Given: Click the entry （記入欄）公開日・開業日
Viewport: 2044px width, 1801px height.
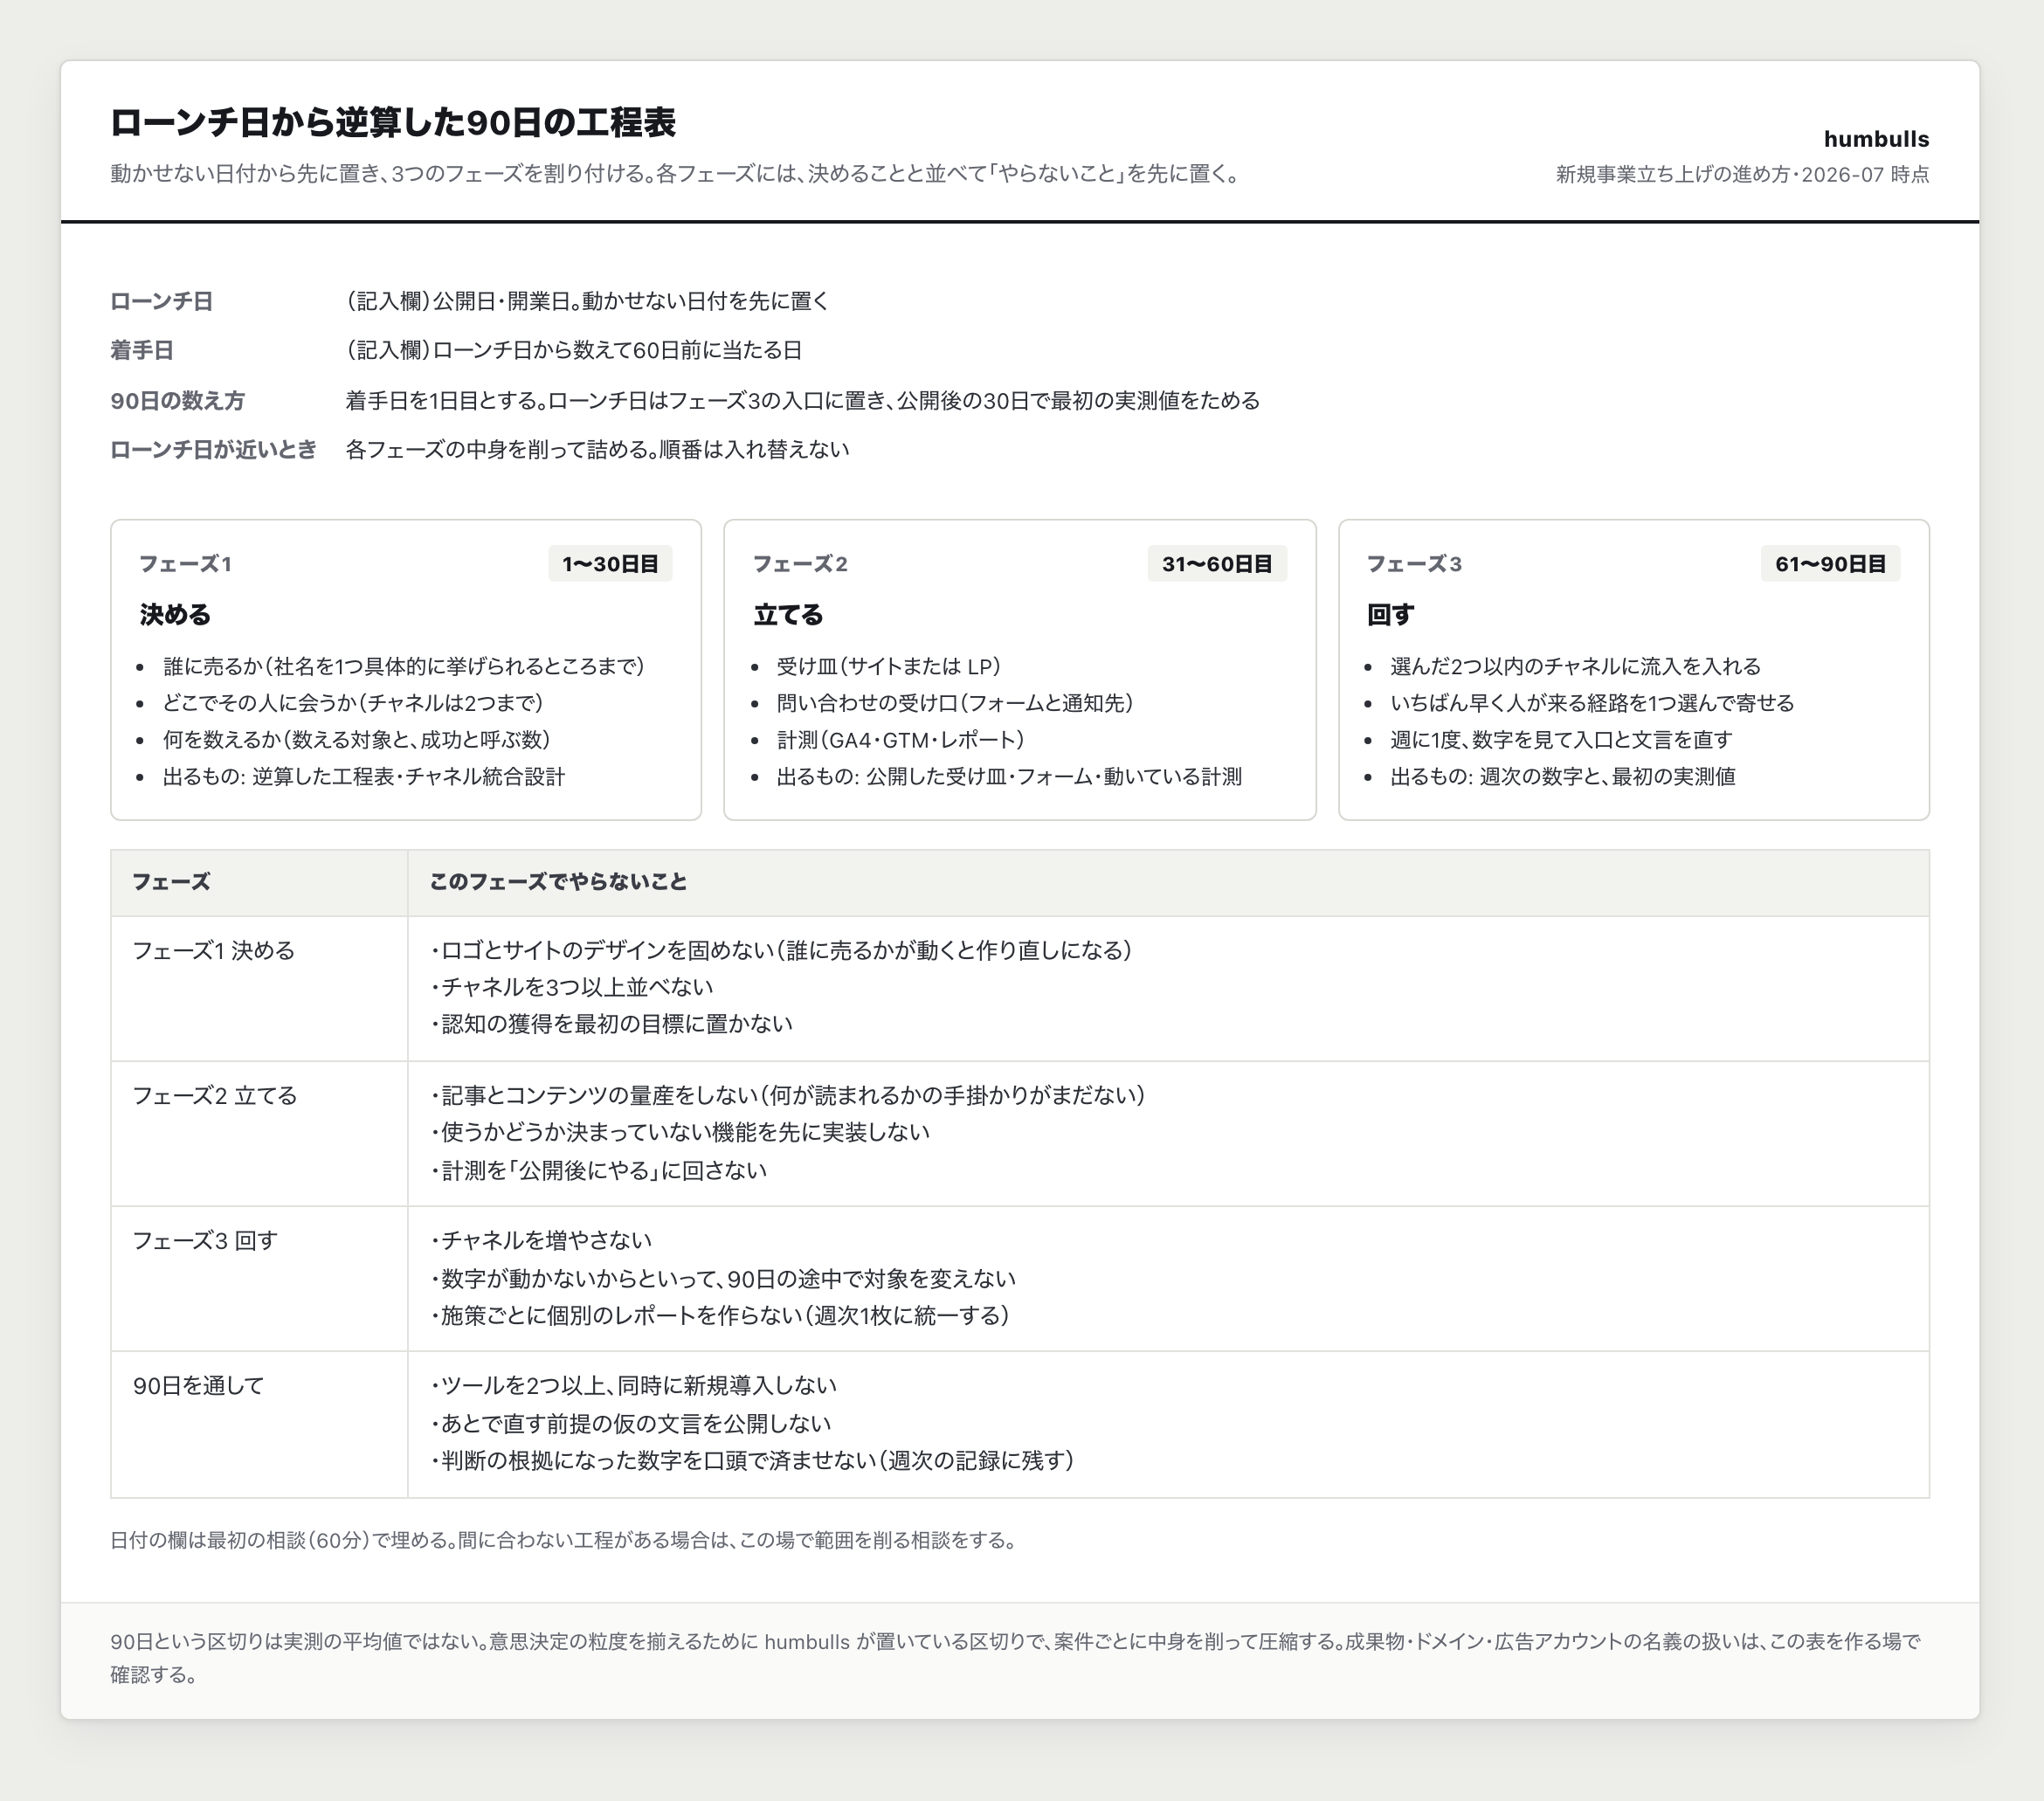Looking at the screenshot, I should [x=587, y=301].
